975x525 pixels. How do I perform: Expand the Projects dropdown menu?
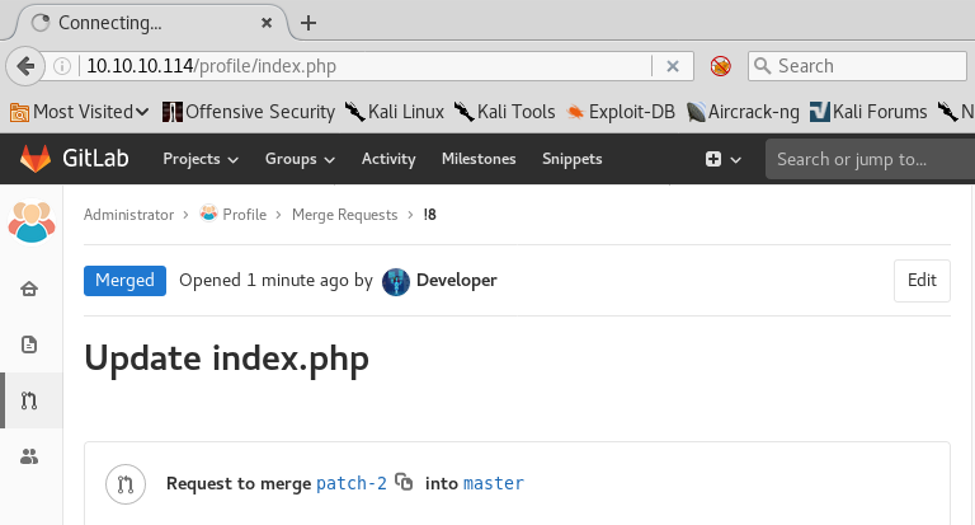[200, 159]
